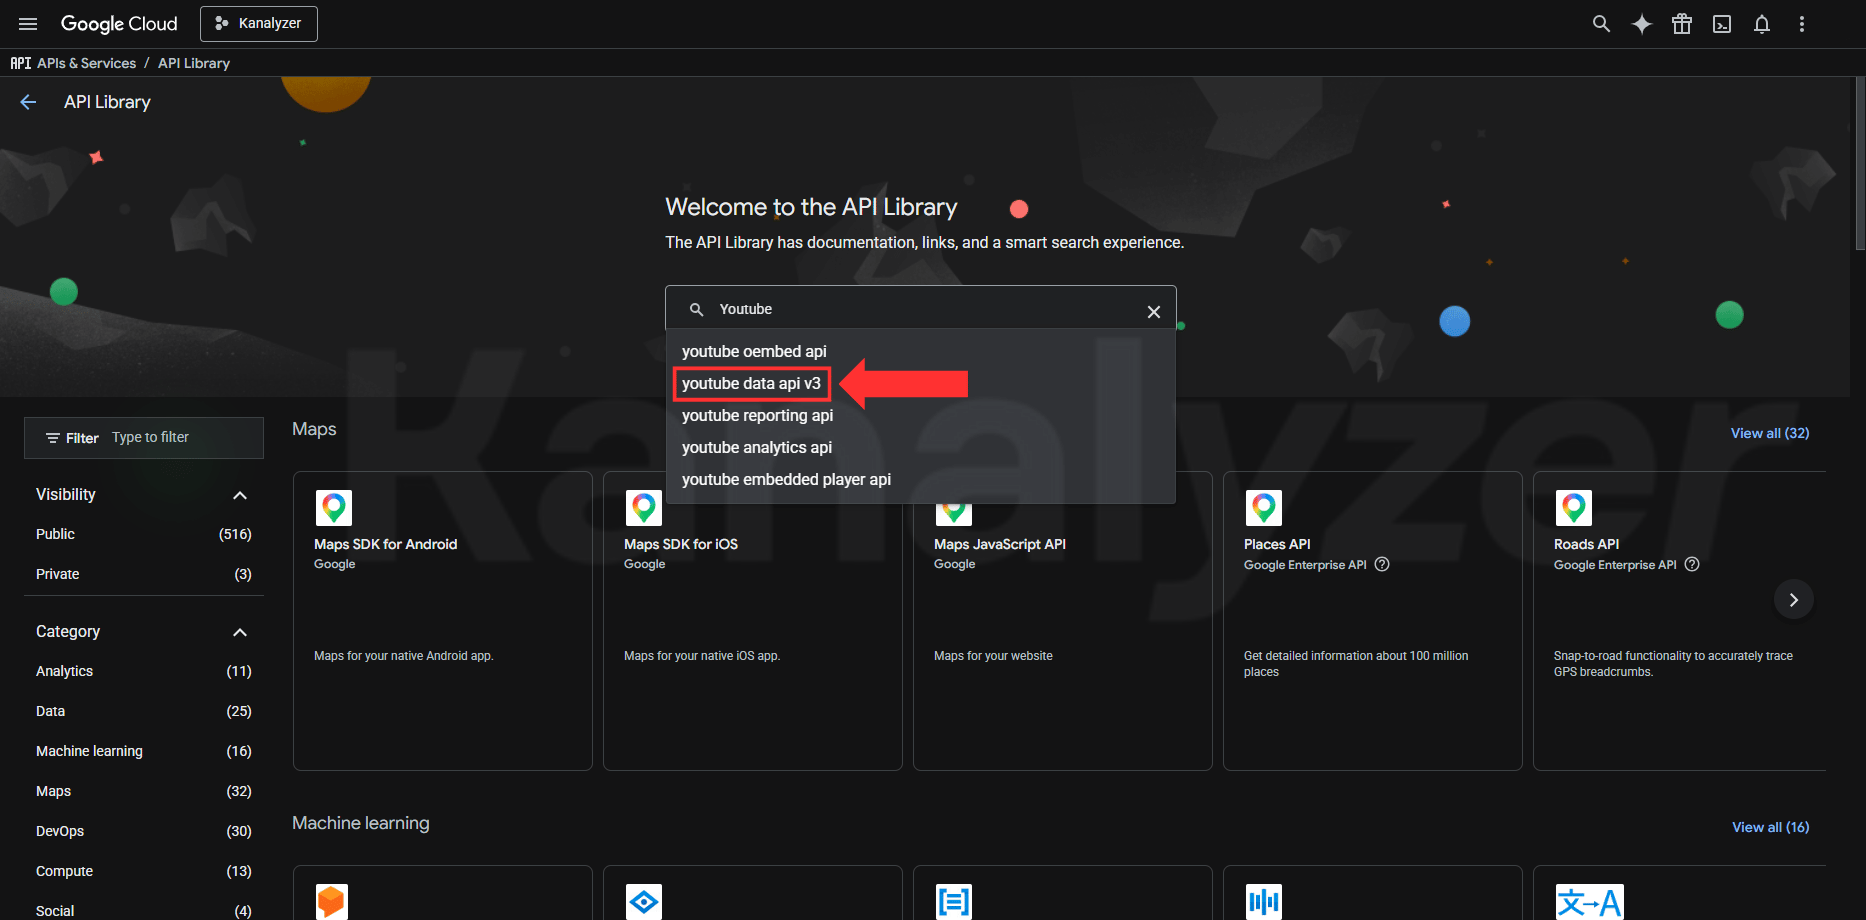Filter by DevOps category

click(x=144, y=831)
